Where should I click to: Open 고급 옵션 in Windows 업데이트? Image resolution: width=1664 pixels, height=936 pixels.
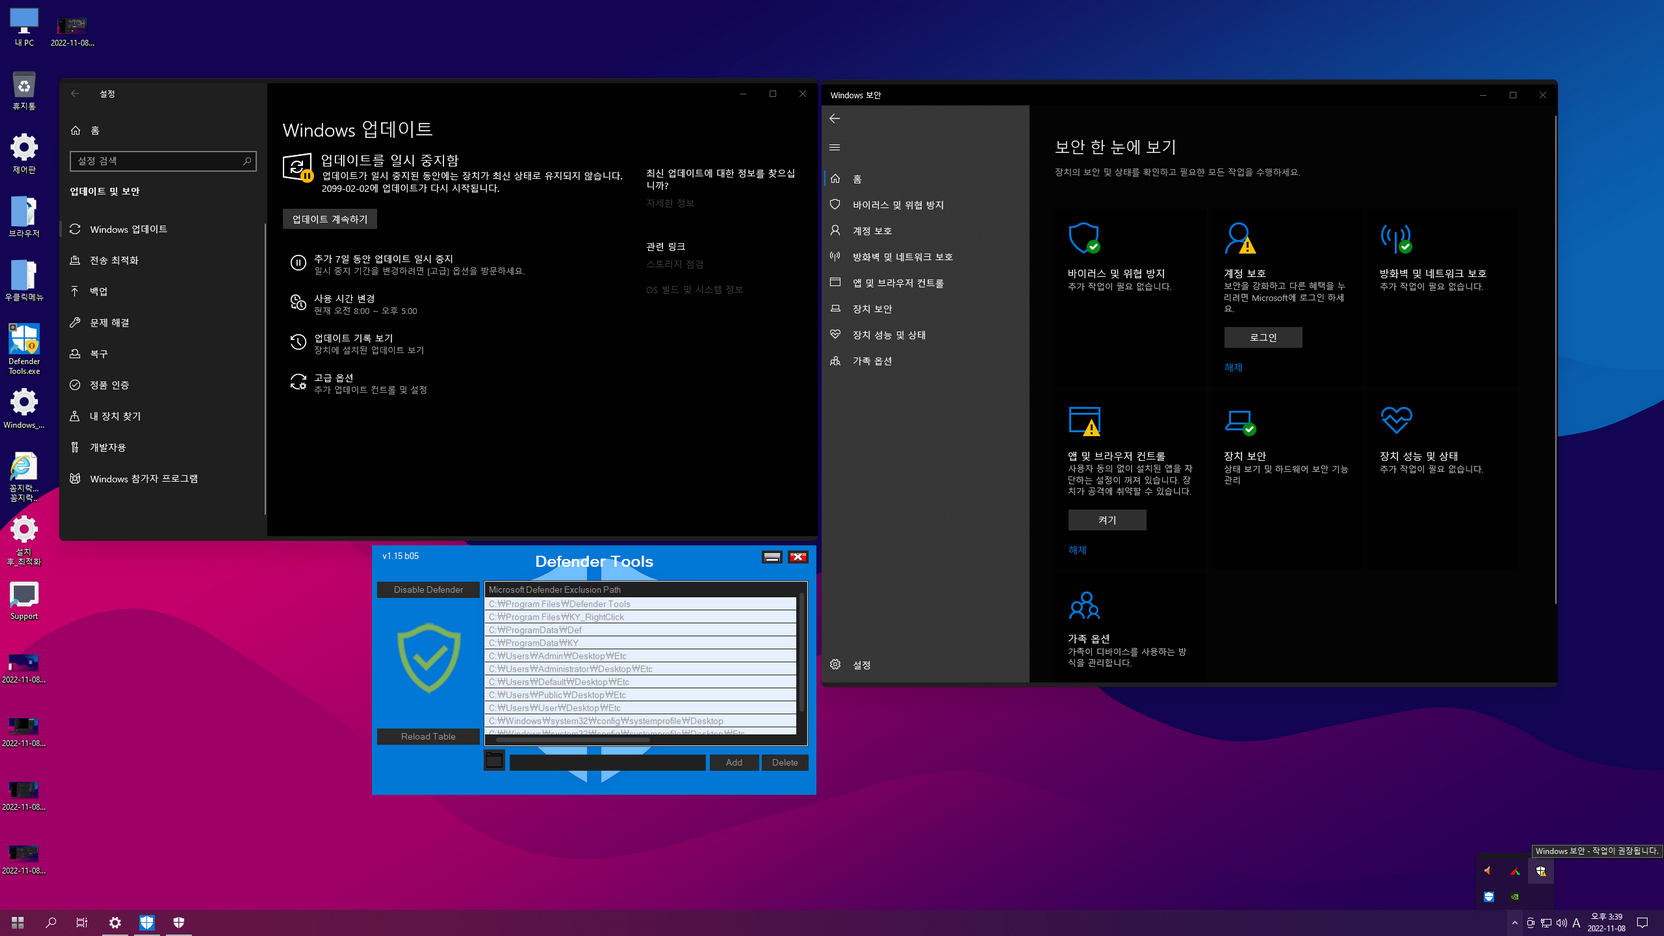point(359,383)
